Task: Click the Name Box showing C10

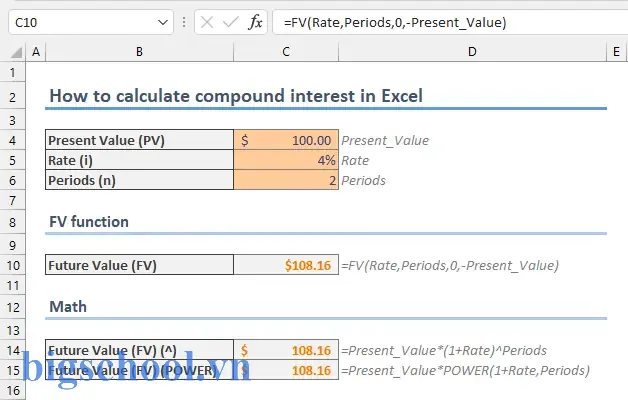Action: pyautogui.click(x=91, y=22)
